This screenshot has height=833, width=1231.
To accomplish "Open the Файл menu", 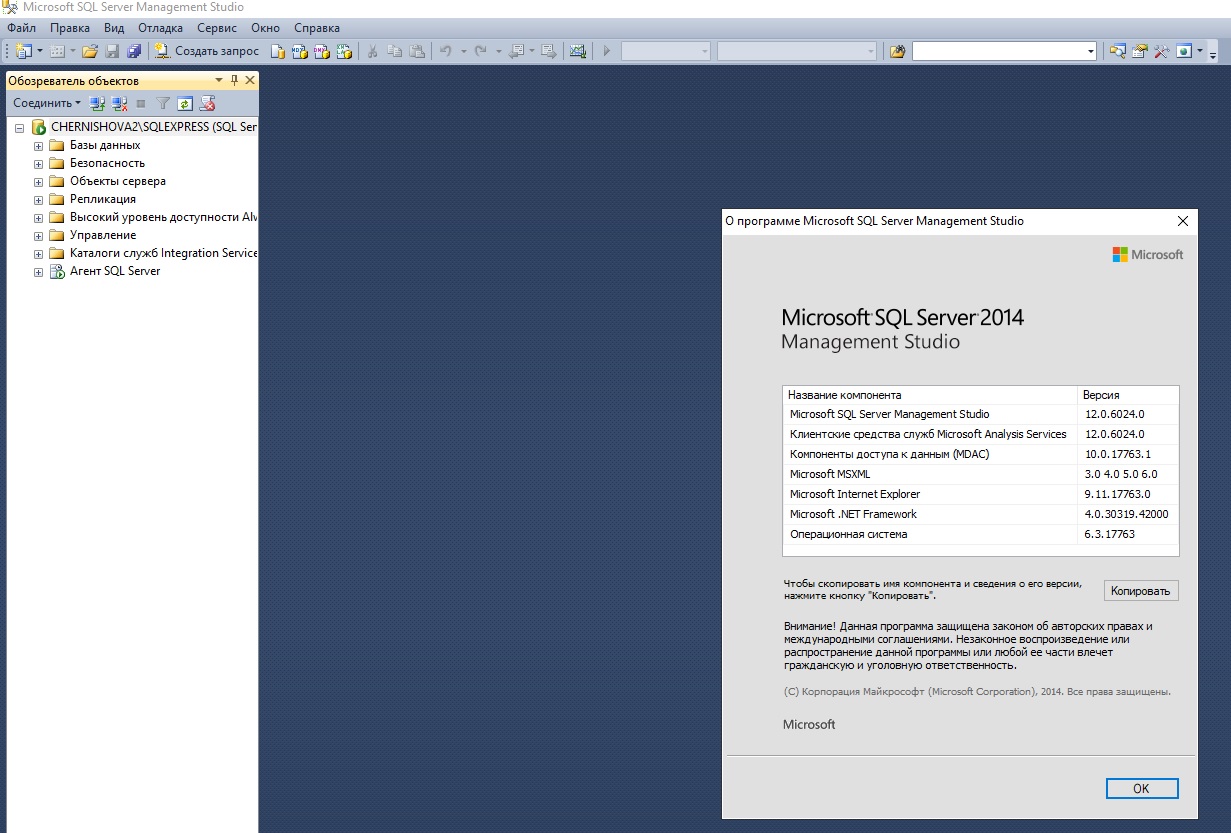I will coord(21,28).
